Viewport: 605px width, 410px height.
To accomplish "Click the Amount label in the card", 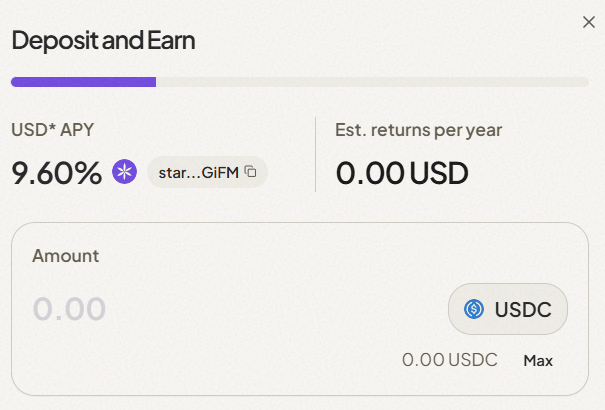I will click(66, 255).
